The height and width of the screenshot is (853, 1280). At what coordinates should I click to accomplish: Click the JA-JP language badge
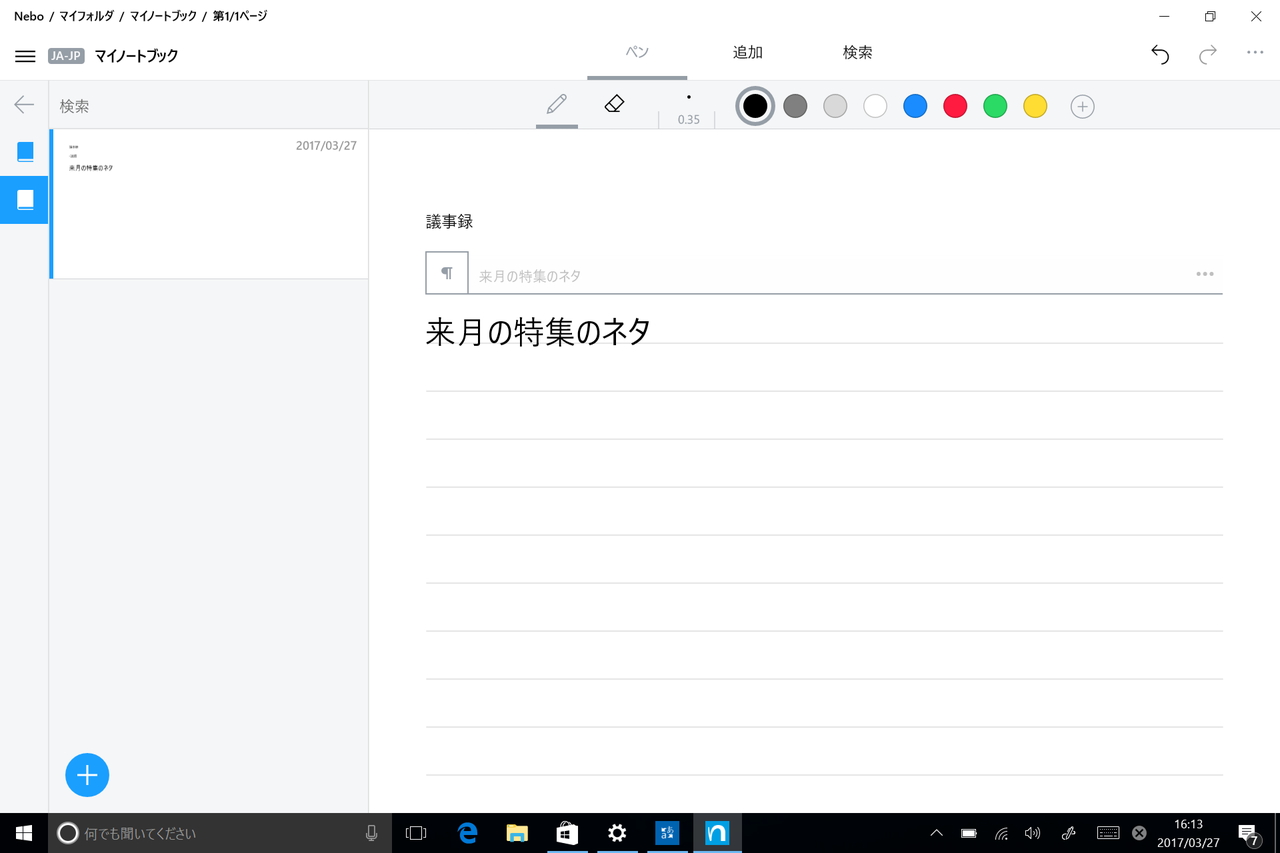(66, 56)
